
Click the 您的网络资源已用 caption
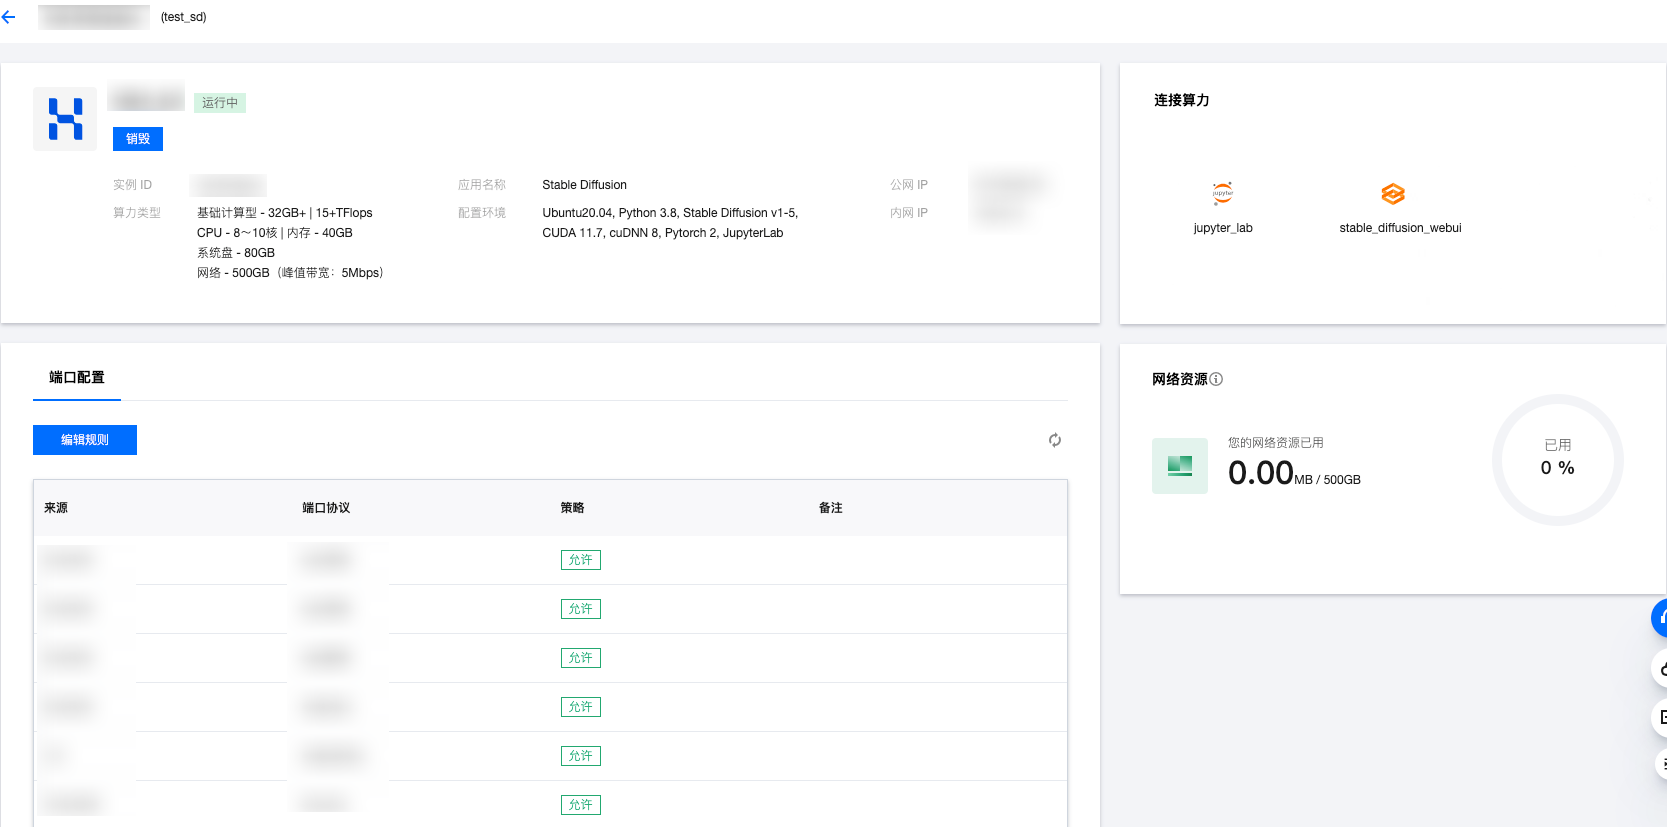point(1276,443)
